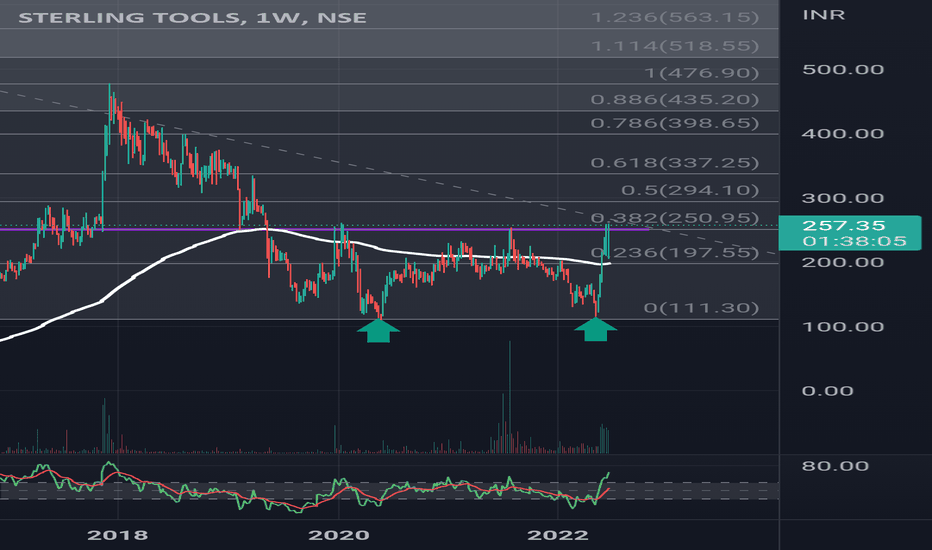
Task: Select the 0.886(435.20) Fibonacci level label
Action: click(x=675, y=99)
